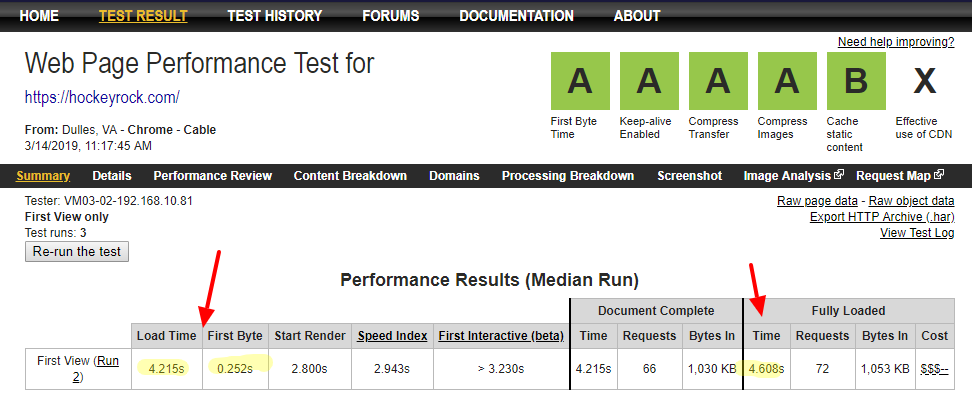Click Export HTTP Archive (.har) link
Viewport: 972px width, 393px height.
pos(882,217)
